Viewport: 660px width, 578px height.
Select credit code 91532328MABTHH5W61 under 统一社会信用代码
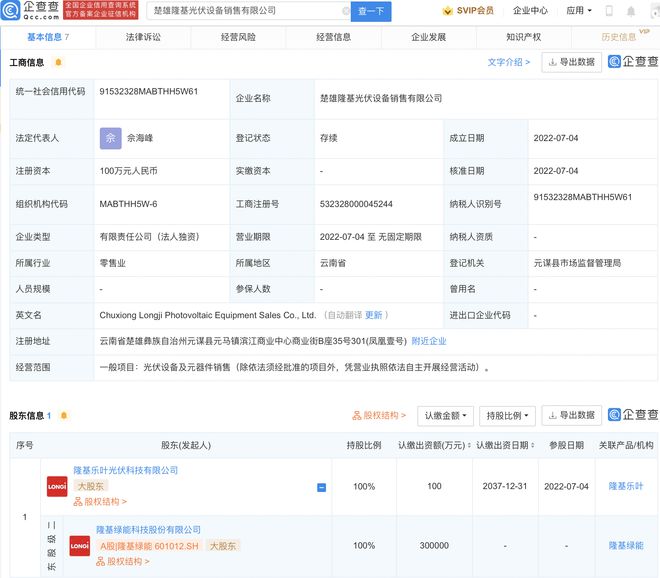pyautogui.click(x=149, y=91)
